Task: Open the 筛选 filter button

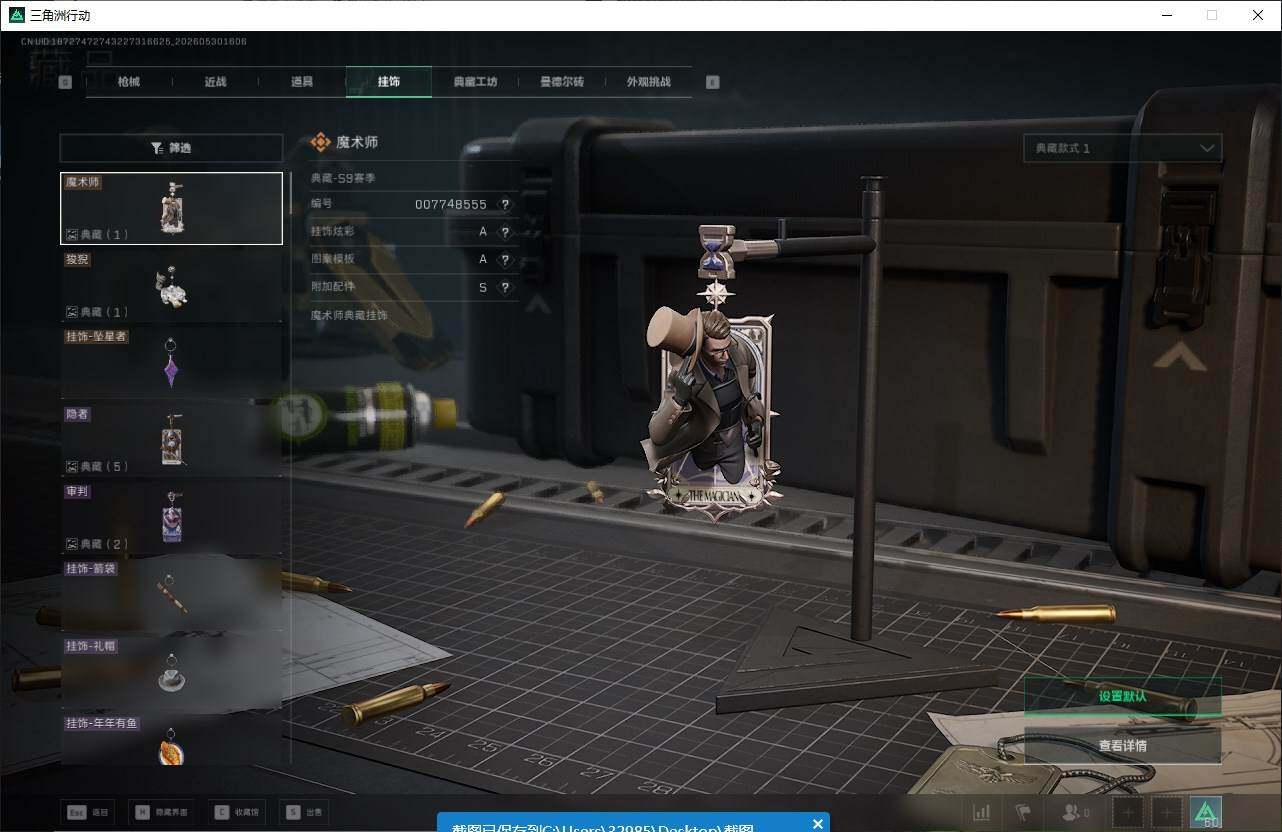Action: click(x=171, y=148)
